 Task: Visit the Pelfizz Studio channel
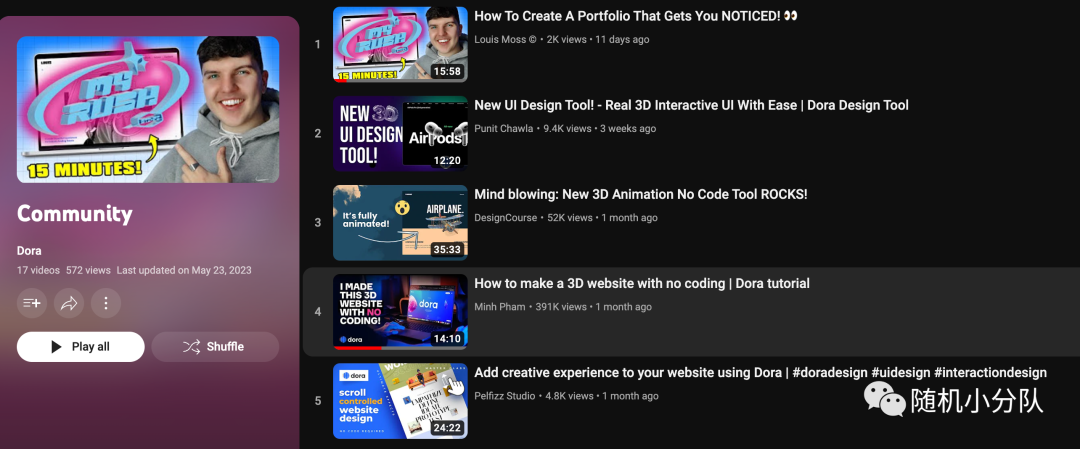point(506,396)
